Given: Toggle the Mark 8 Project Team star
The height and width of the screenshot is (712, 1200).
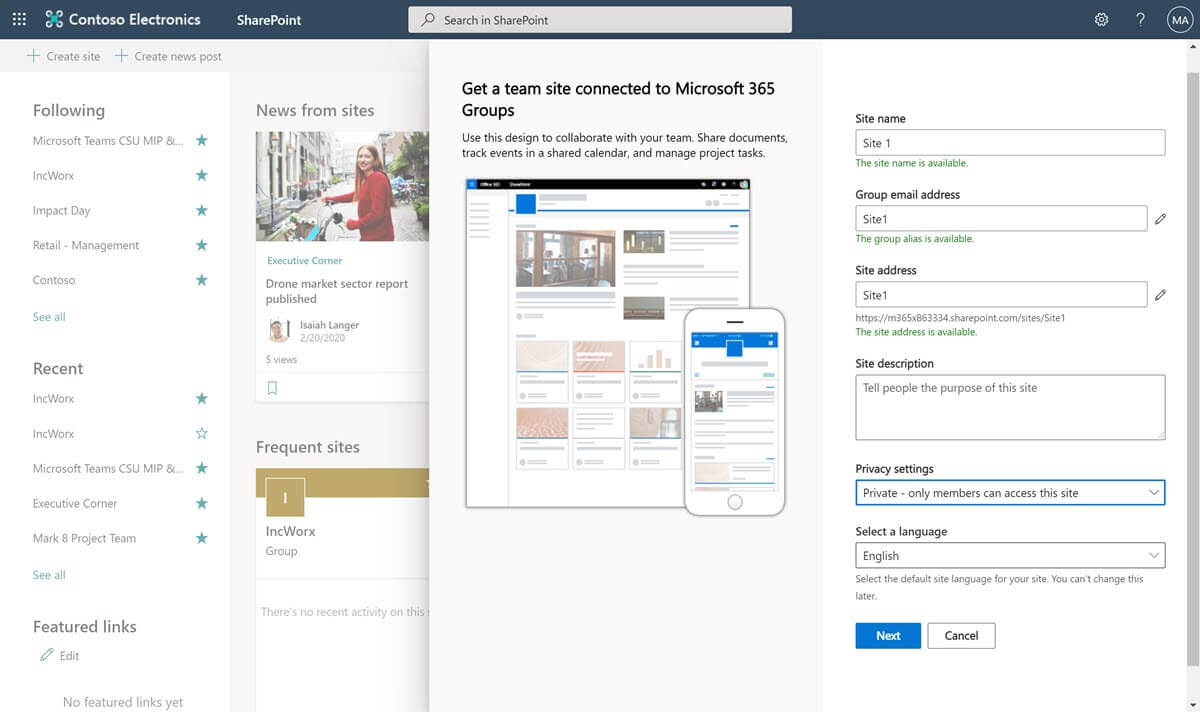Looking at the screenshot, I should click(201, 538).
